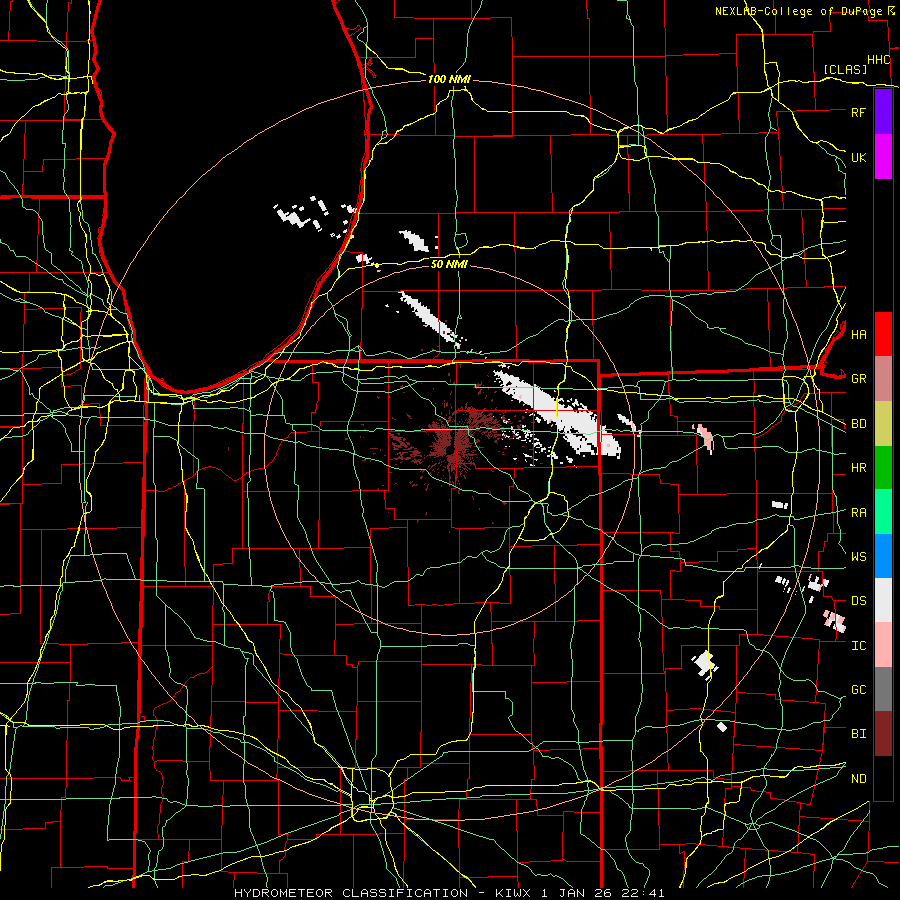
Task: Click the GR legend label
Action: [859, 379]
